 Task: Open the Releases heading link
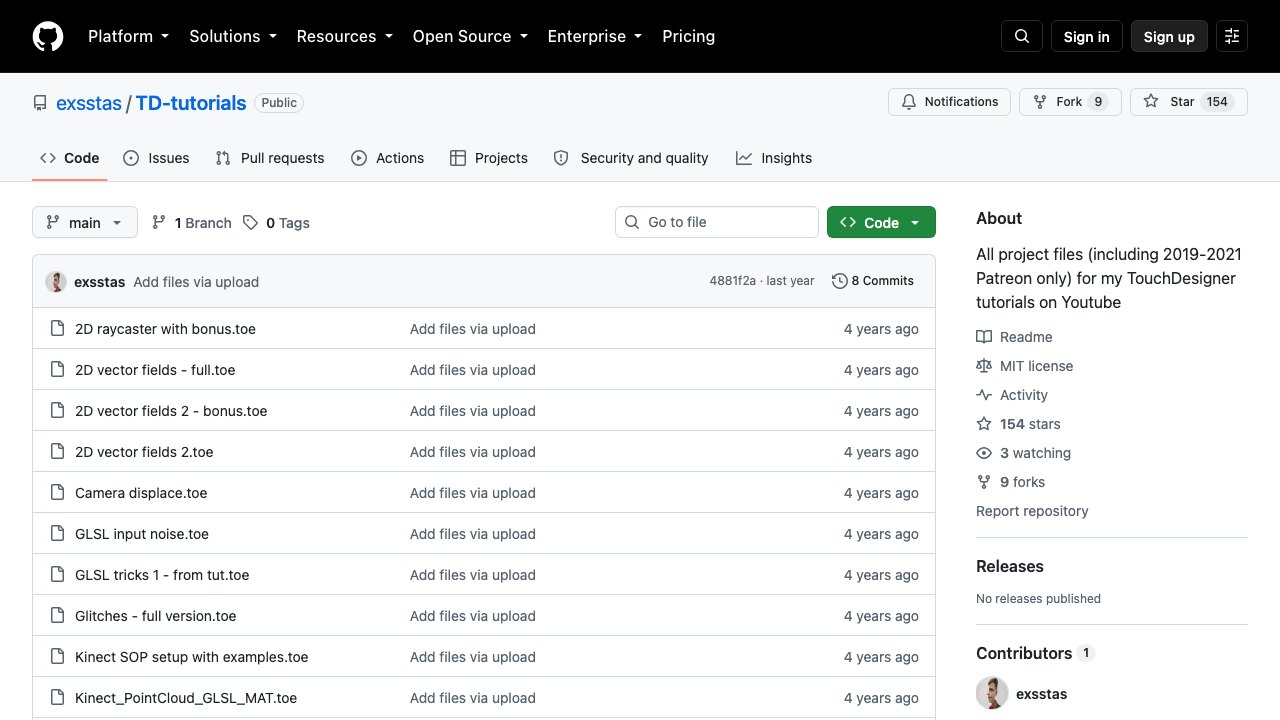(1010, 566)
